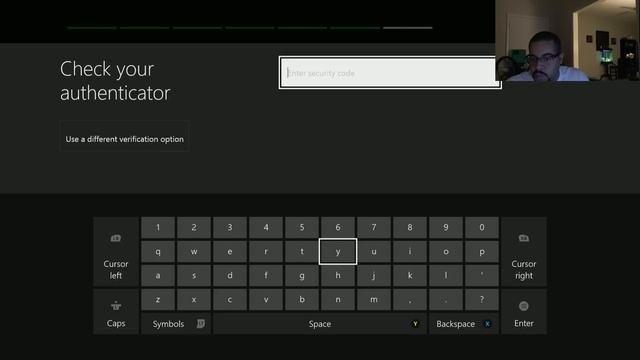Select the i key
The width and height of the screenshot is (640, 360).
410,251
